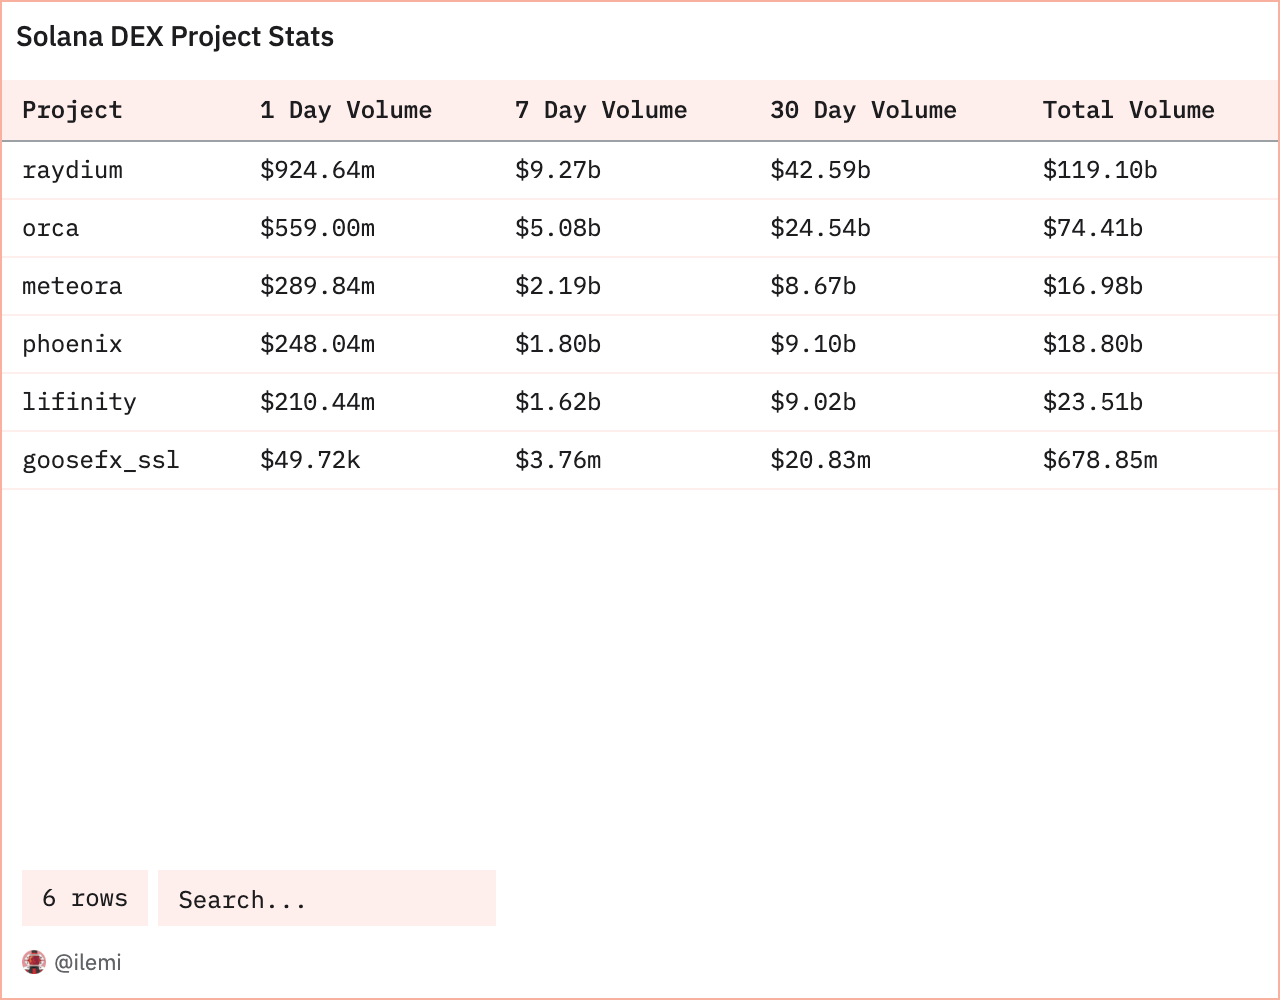
Task: Sort by the 7 Day Volume header
Action: point(600,110)
